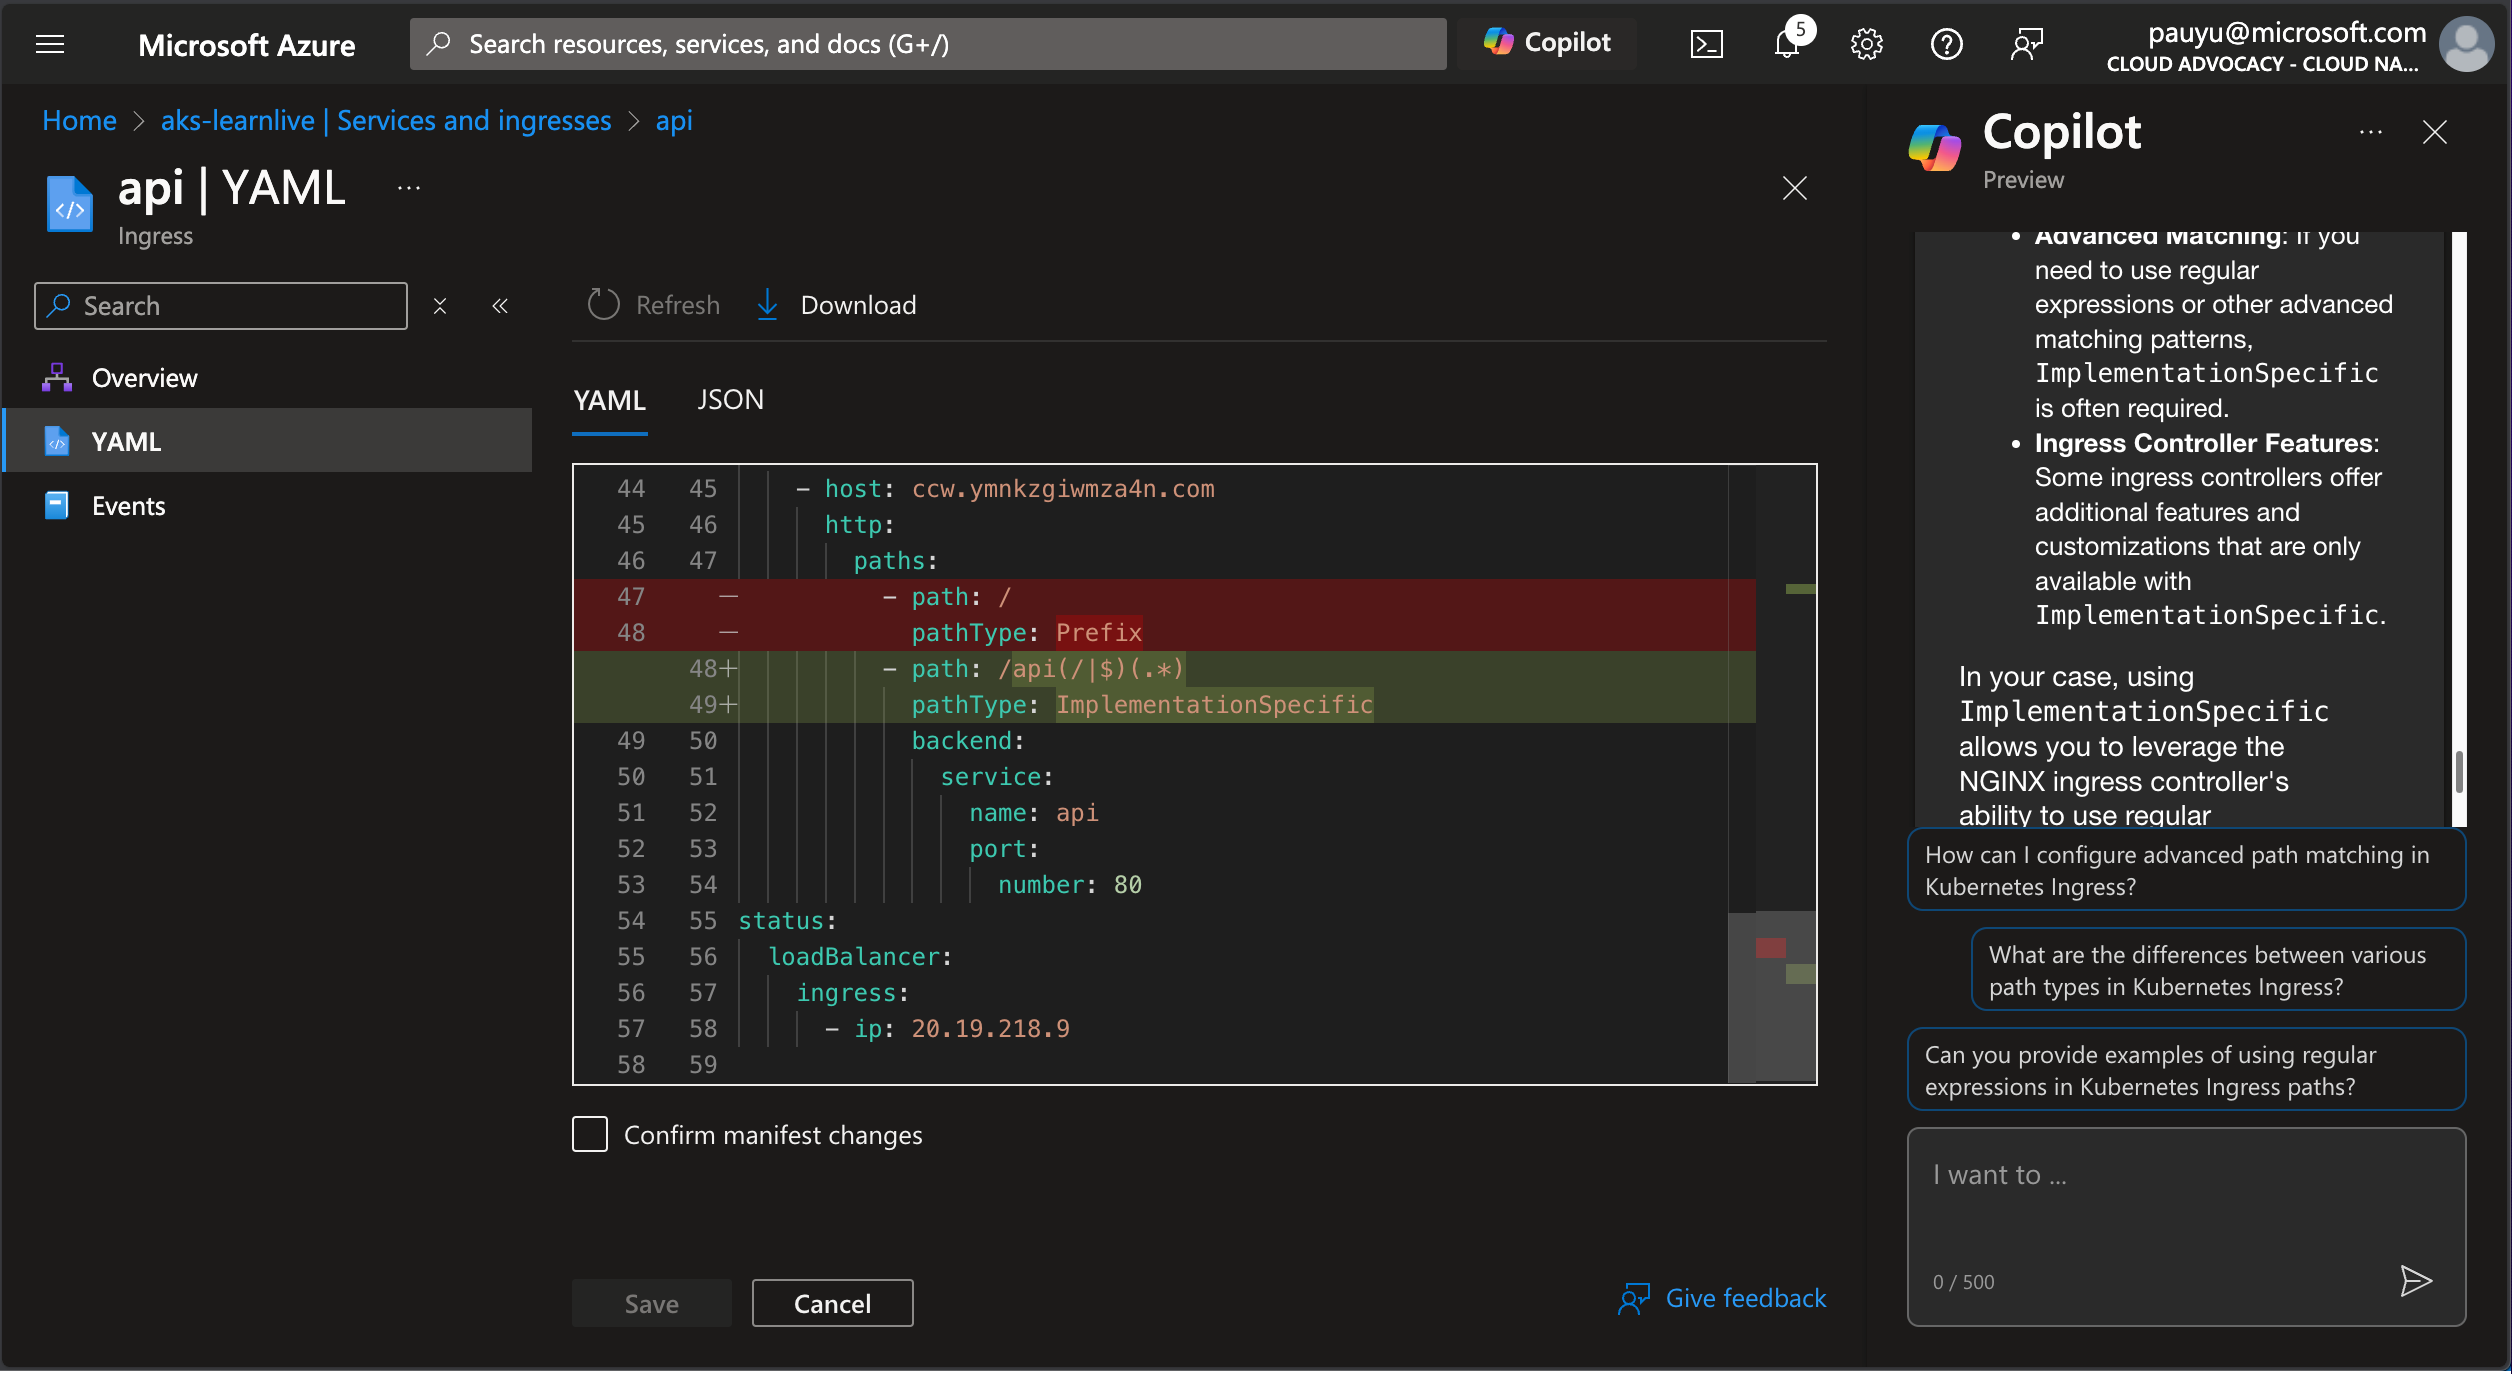Open more options beside api | YAML title

pyautogui.click(x=408, y=188)
